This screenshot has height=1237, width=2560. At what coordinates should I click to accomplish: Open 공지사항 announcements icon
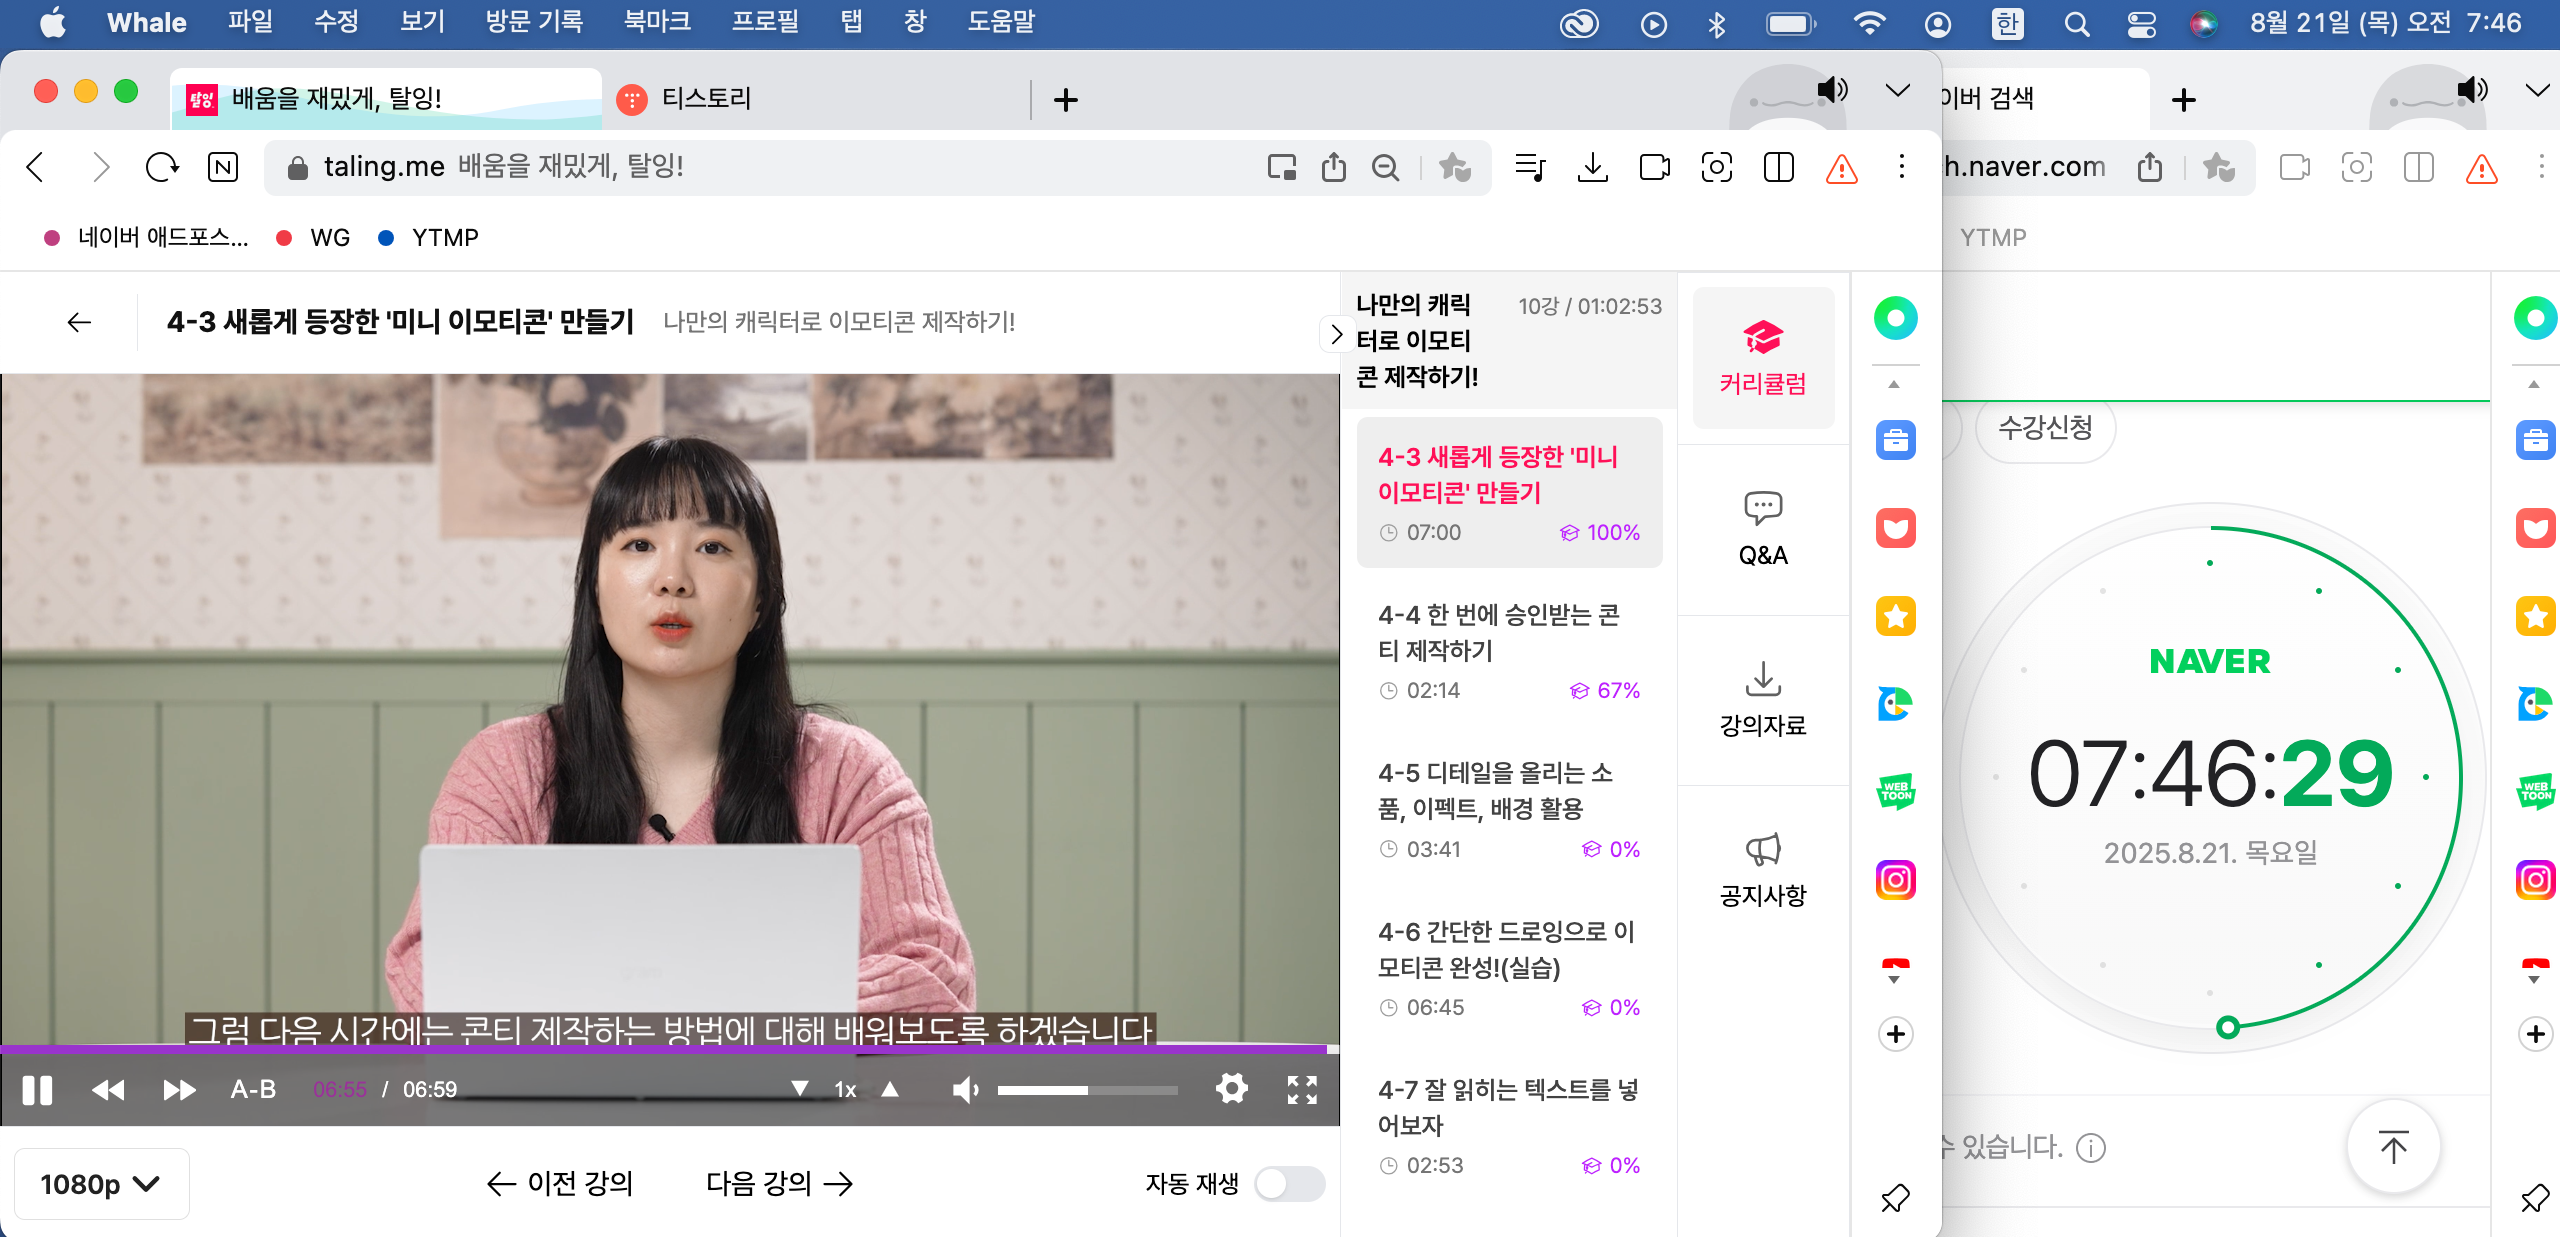[x=1762, y=868]
